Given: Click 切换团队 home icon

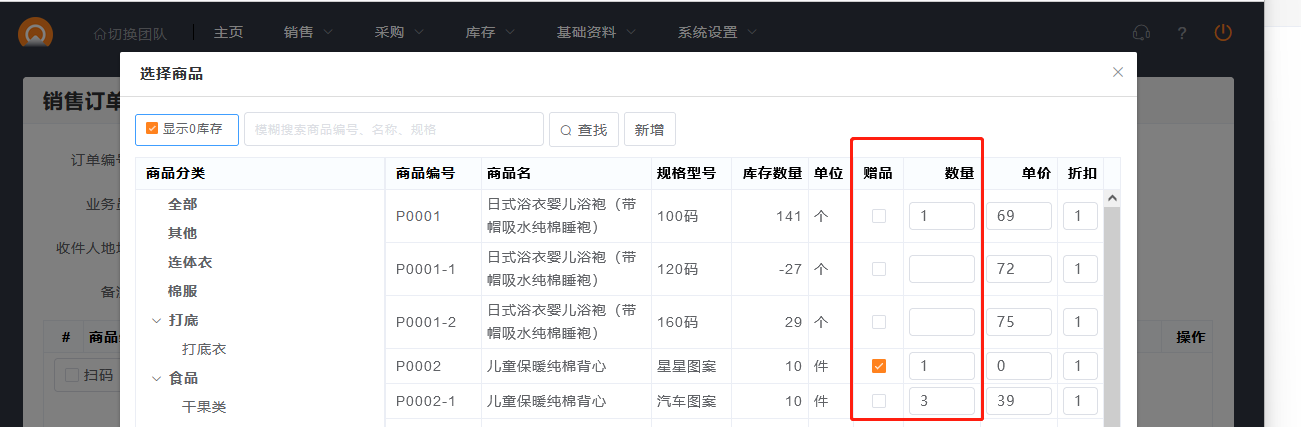Looking at the screenshot, I should point(100,33).
